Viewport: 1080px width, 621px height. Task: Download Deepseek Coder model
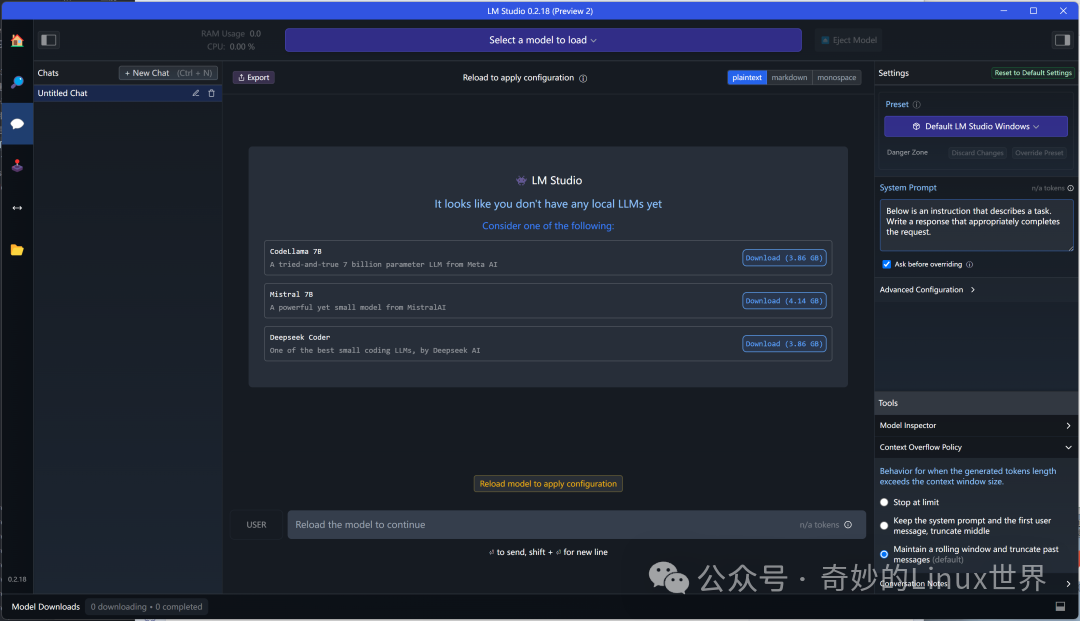point(784,344)
